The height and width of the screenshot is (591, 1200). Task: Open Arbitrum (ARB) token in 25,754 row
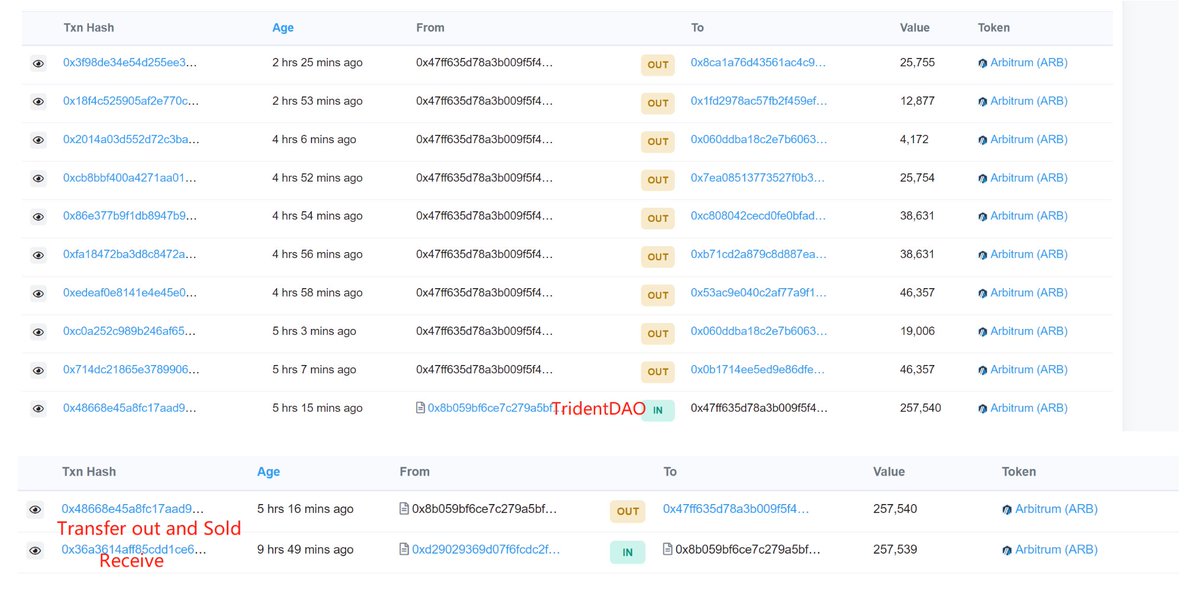point(1029,177)
